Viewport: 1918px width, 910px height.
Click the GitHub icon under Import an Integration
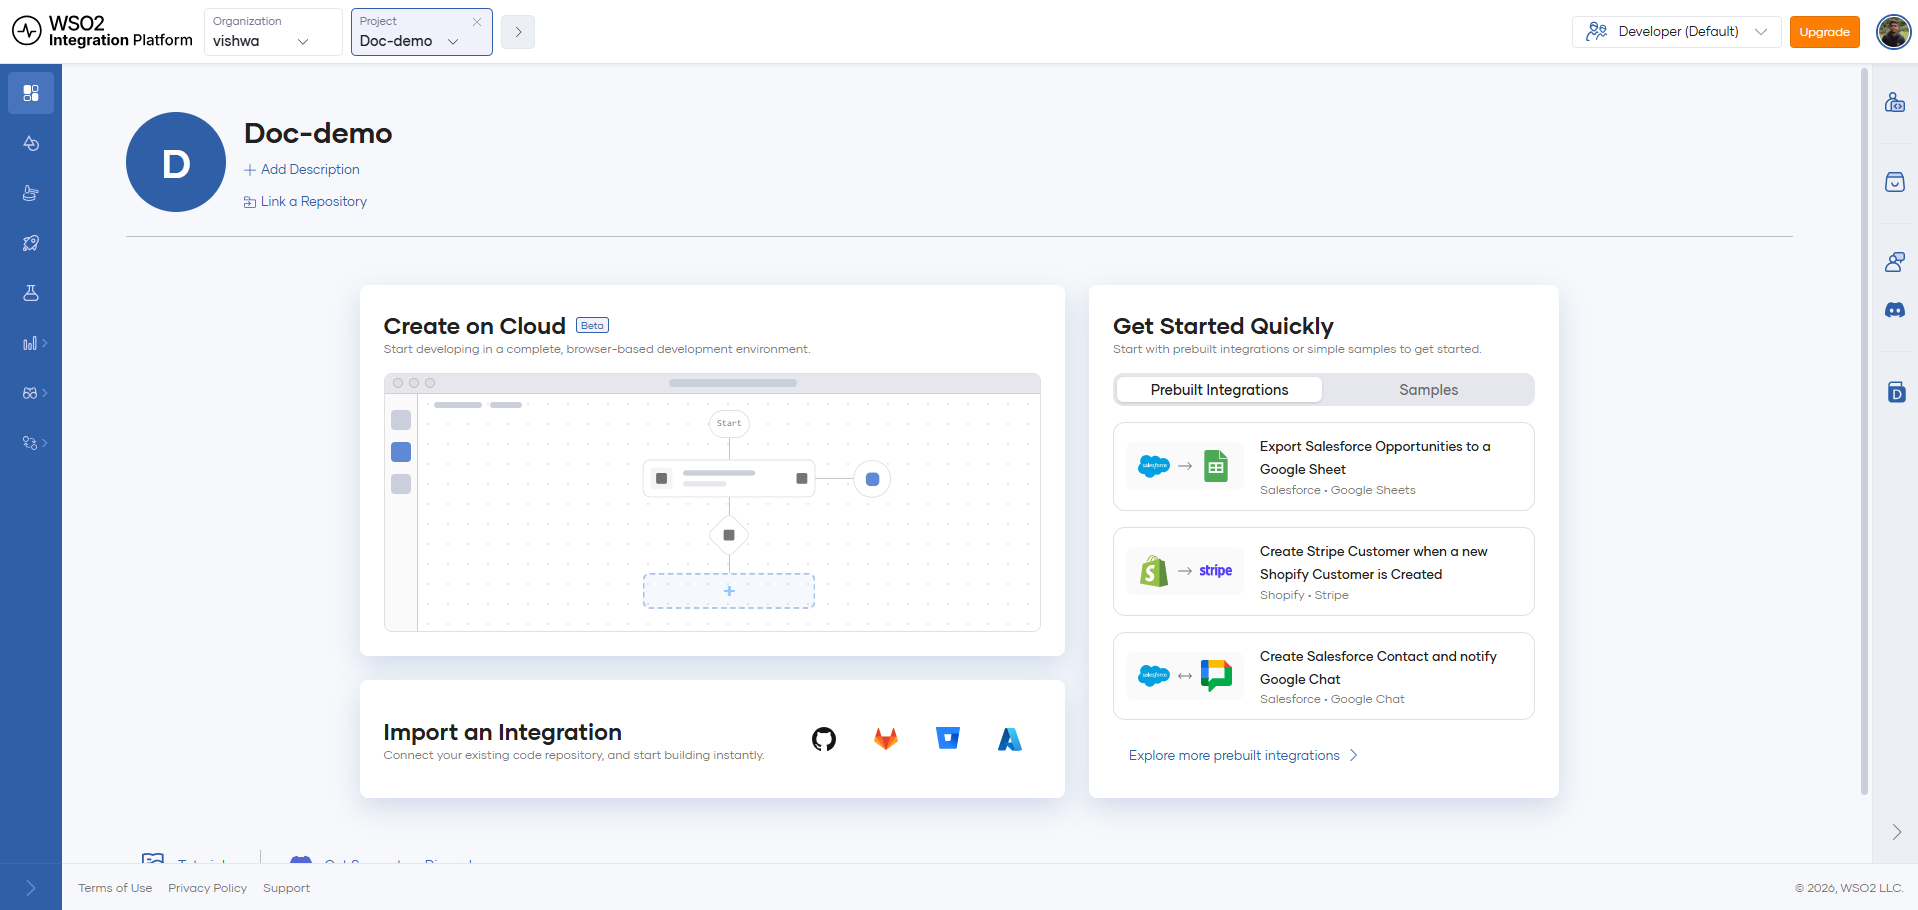click(x=824, y=739)
